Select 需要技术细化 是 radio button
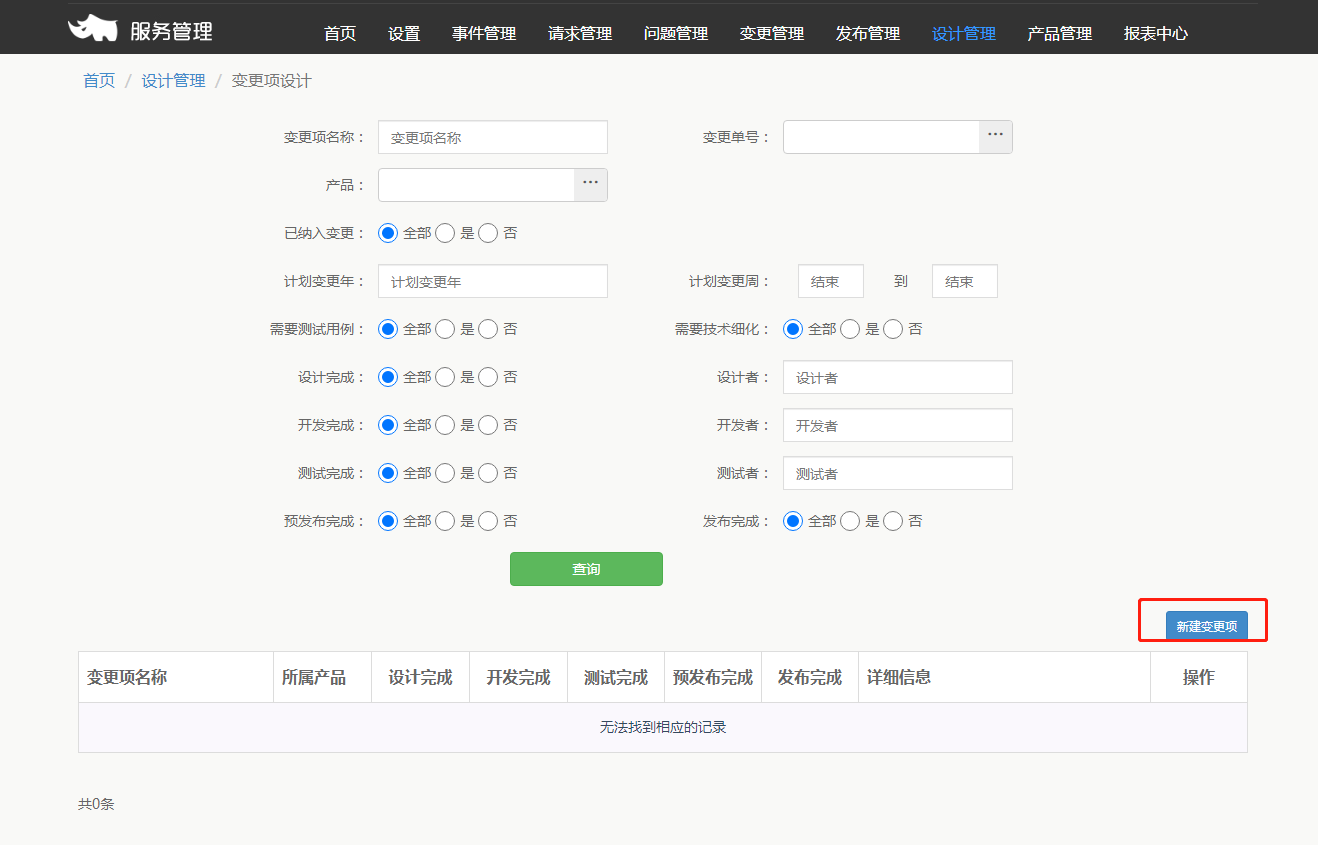This screenshot has height=845, width=1318. [850, 329]
